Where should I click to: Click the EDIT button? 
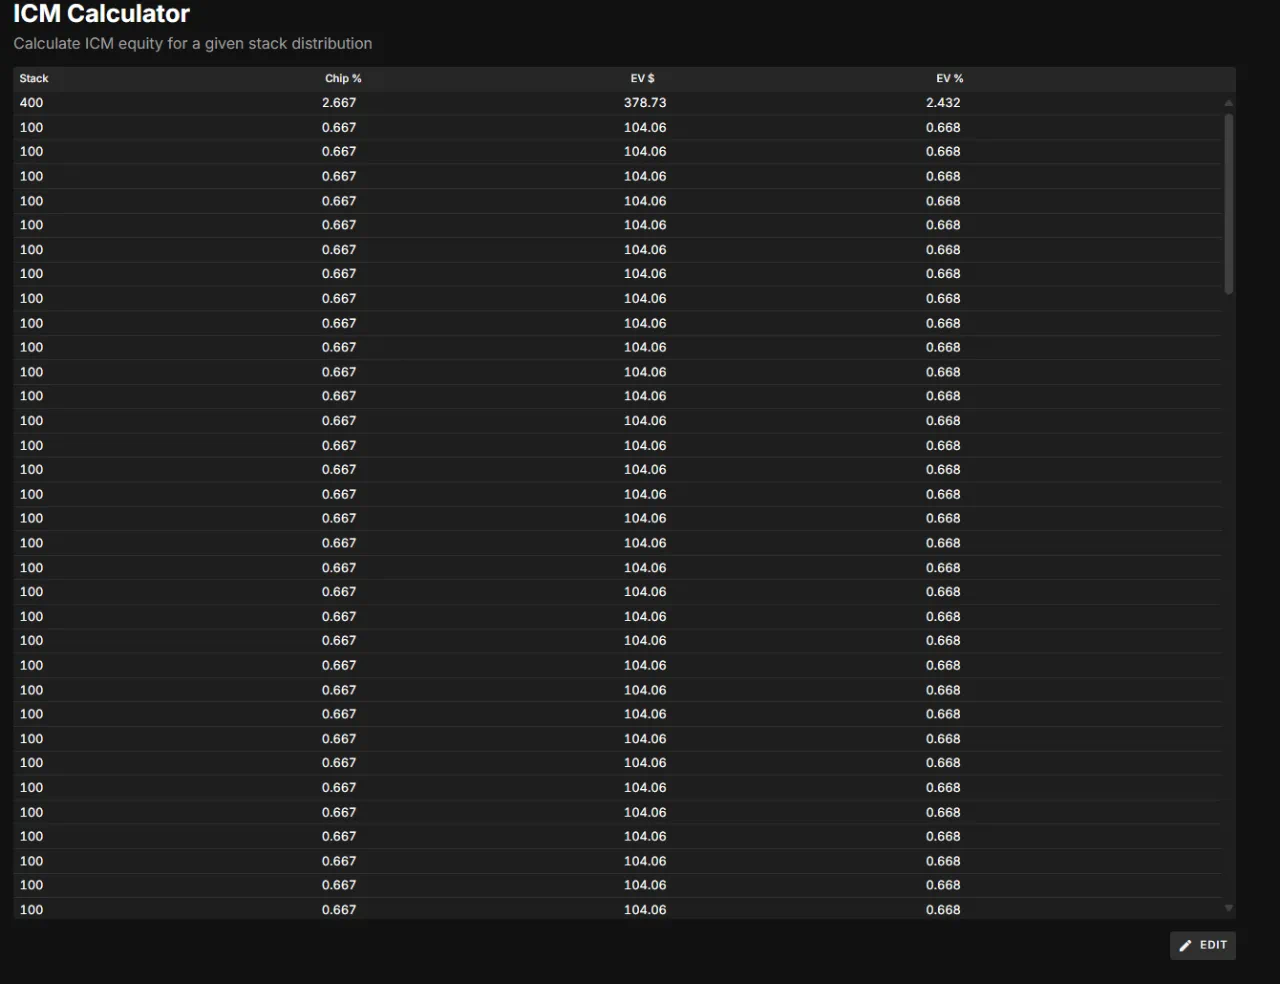[1202, 945]
